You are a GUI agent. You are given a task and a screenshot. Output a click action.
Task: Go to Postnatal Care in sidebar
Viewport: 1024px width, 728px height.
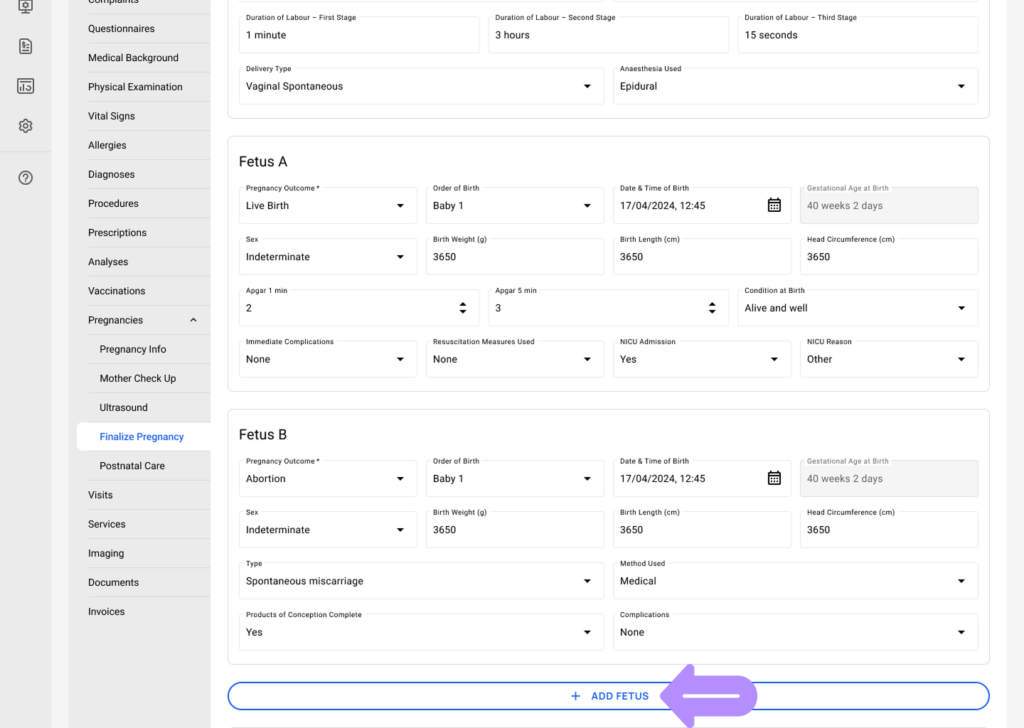[x=132, y=466]
